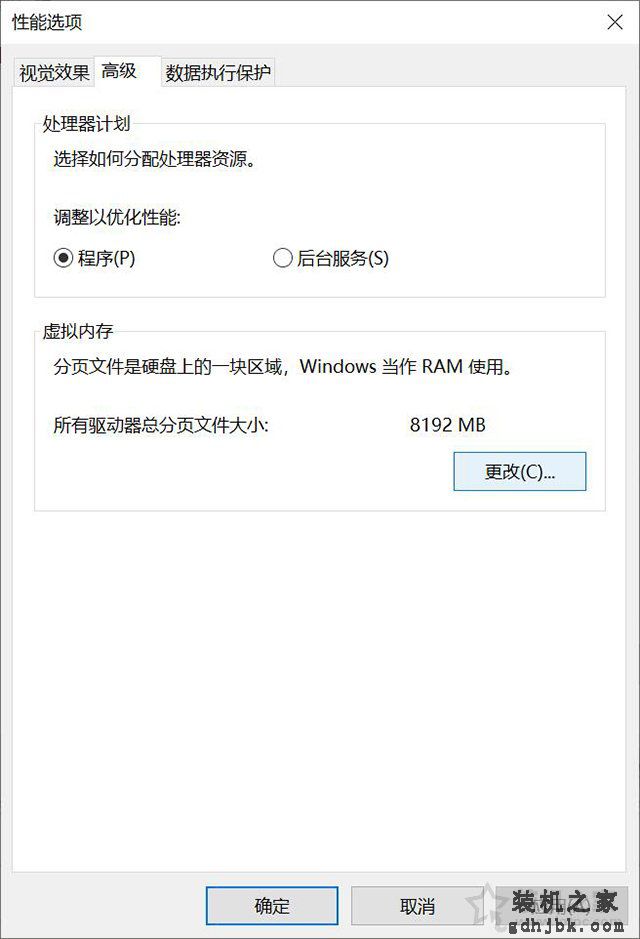
Task: Click the gdhjbk.com watermark text
Action: [566, 926]
